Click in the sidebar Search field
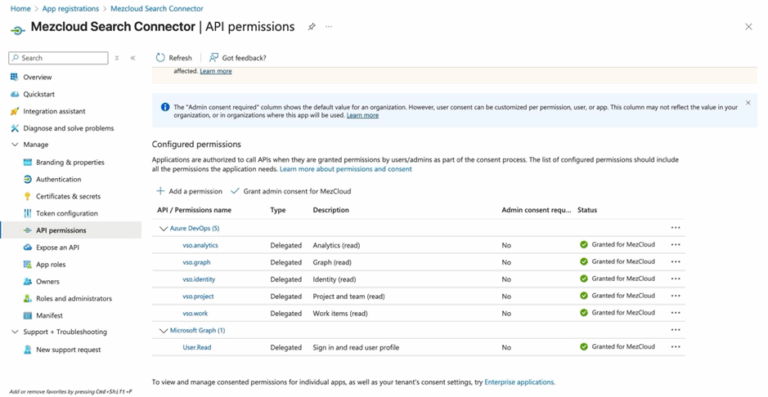768x397 pixels. click(x=58, y=58)
